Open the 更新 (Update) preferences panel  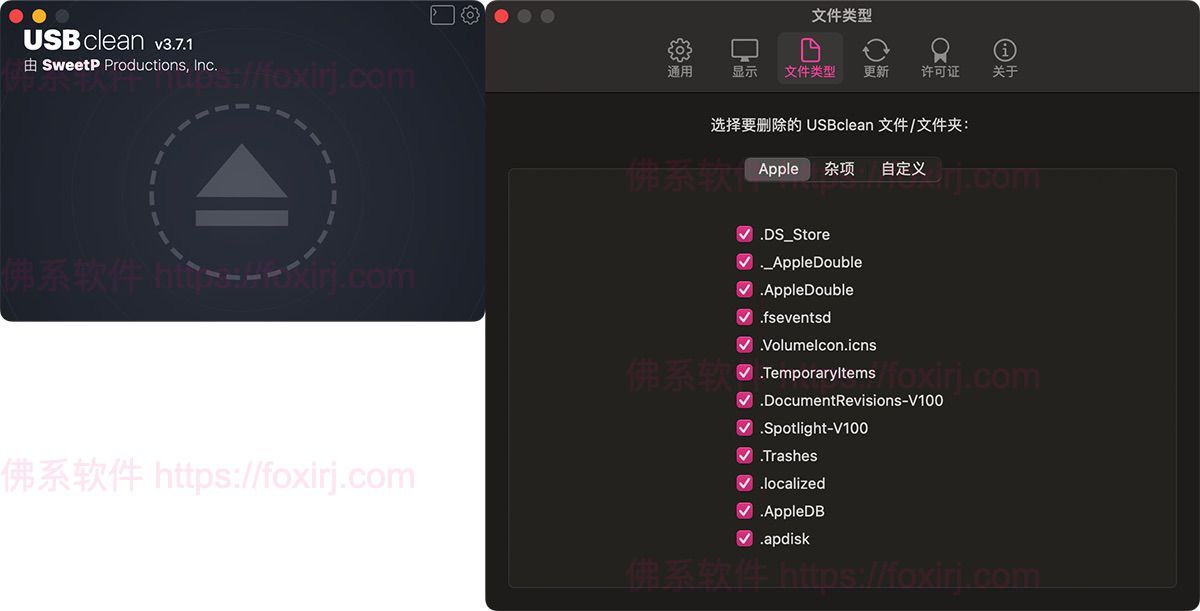pos(874,57)
